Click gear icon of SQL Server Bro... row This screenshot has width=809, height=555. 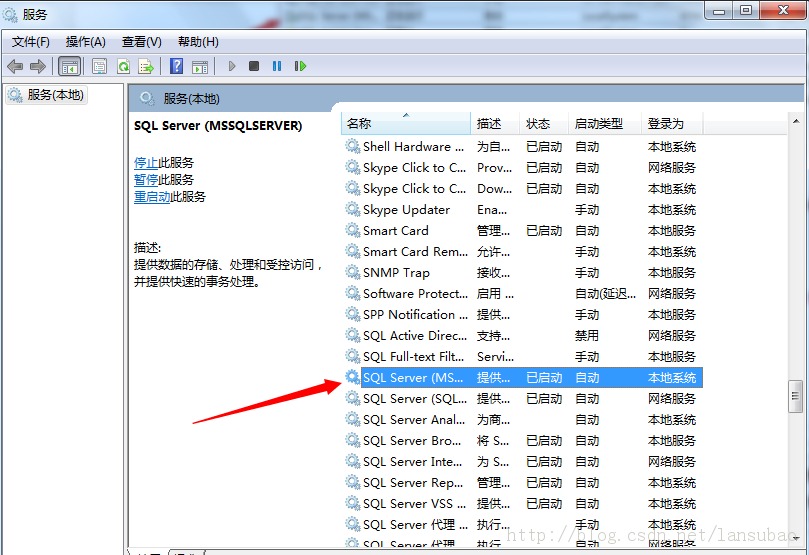point(353,440)
